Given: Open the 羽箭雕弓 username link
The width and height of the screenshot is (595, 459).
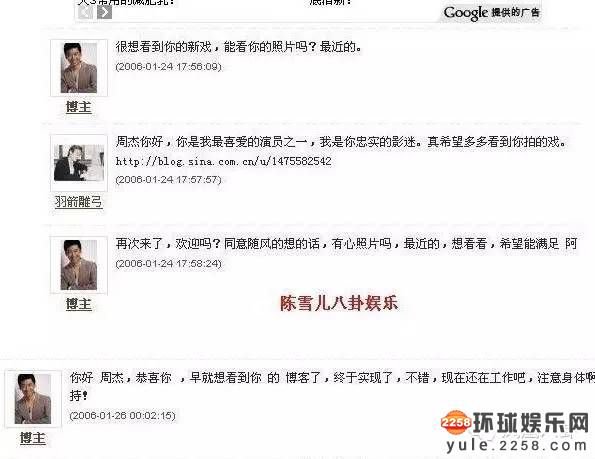Looking at the screenshot, I should tap(79, 201).
